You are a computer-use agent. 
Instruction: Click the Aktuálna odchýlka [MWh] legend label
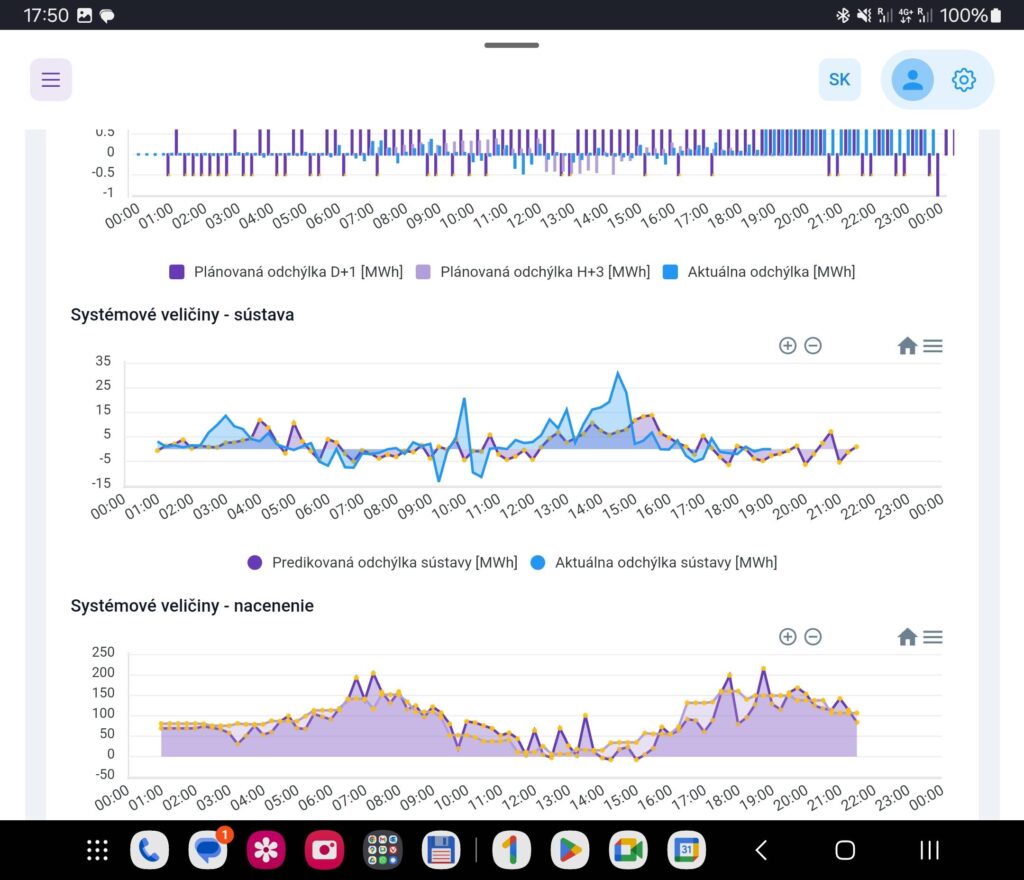pos(770,271)
